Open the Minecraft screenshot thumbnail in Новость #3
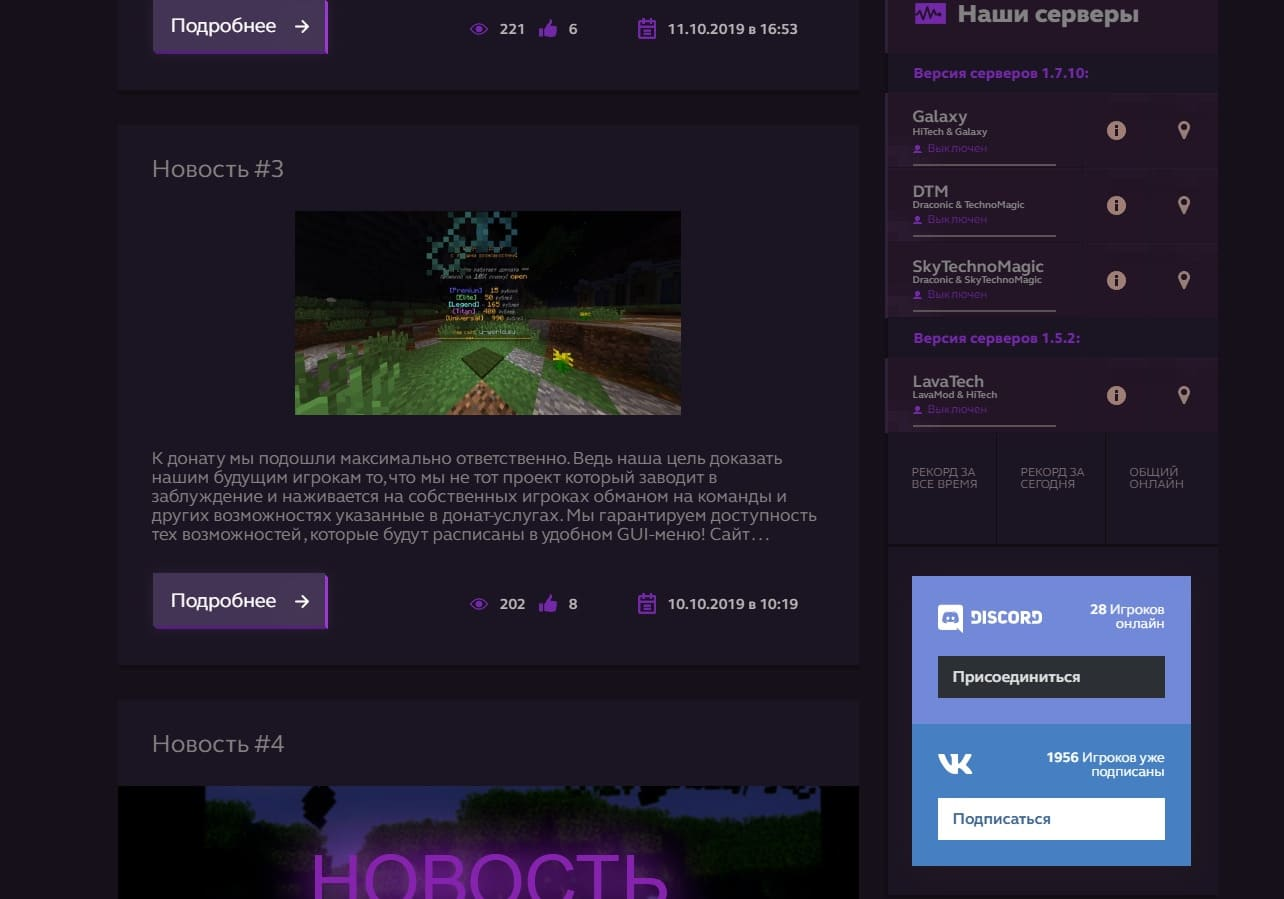 pyautogui.click(x=488, y=313)
